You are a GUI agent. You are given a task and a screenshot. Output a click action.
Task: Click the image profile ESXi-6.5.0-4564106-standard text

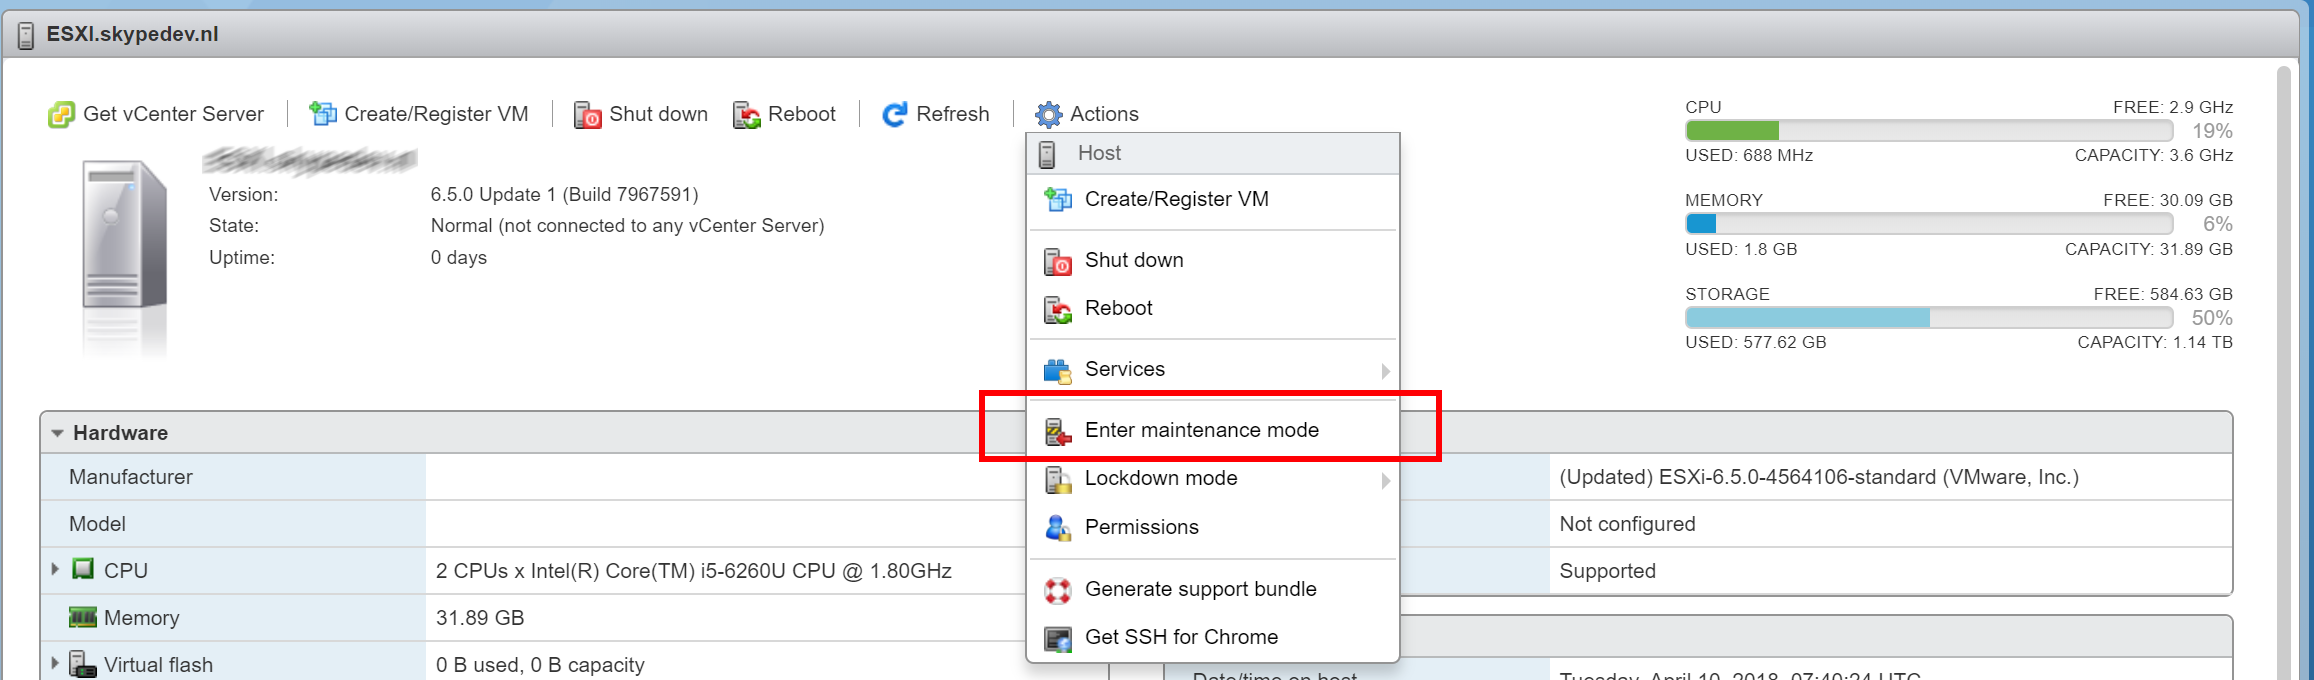coord(1818,477)
